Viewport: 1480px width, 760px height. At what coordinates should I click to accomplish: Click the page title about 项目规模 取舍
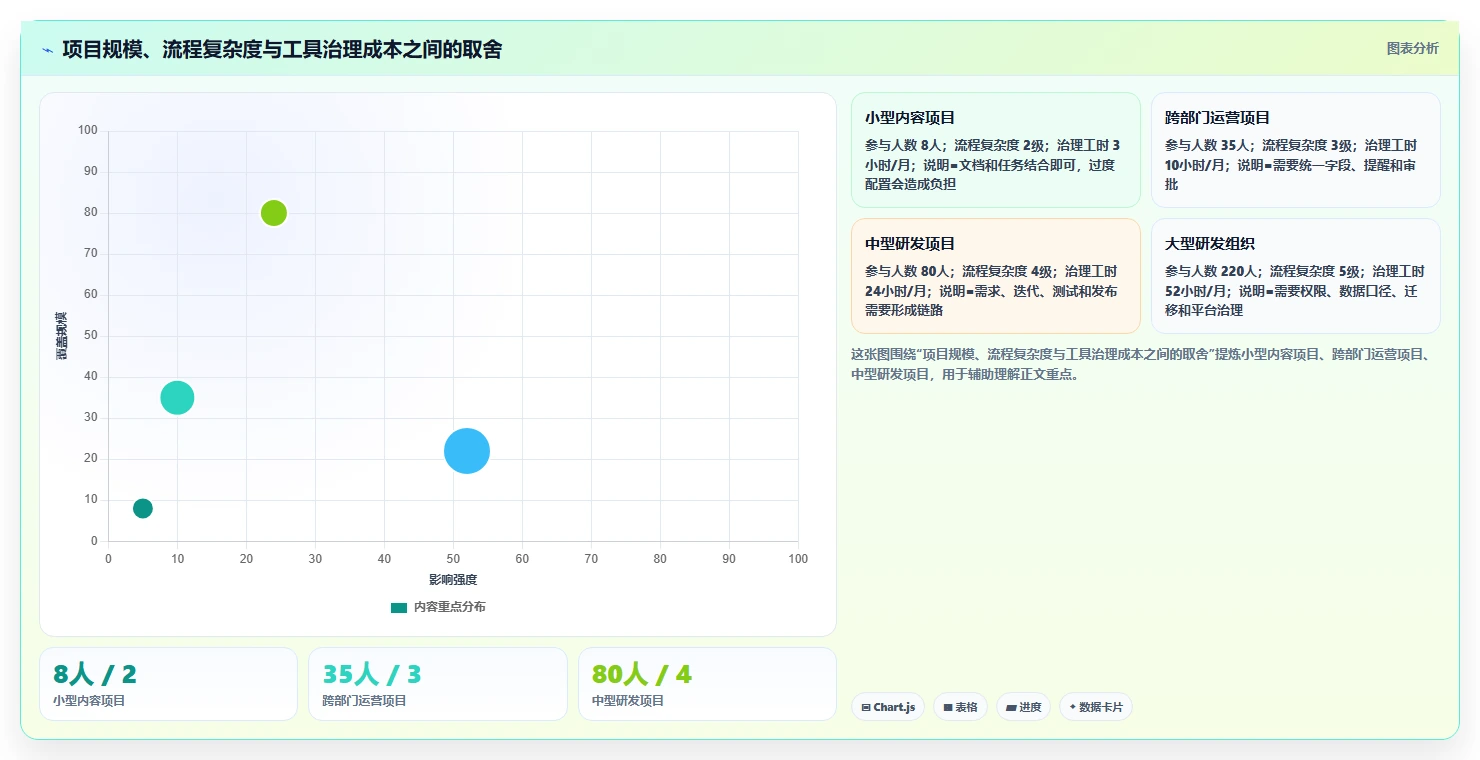pos(282,49)
